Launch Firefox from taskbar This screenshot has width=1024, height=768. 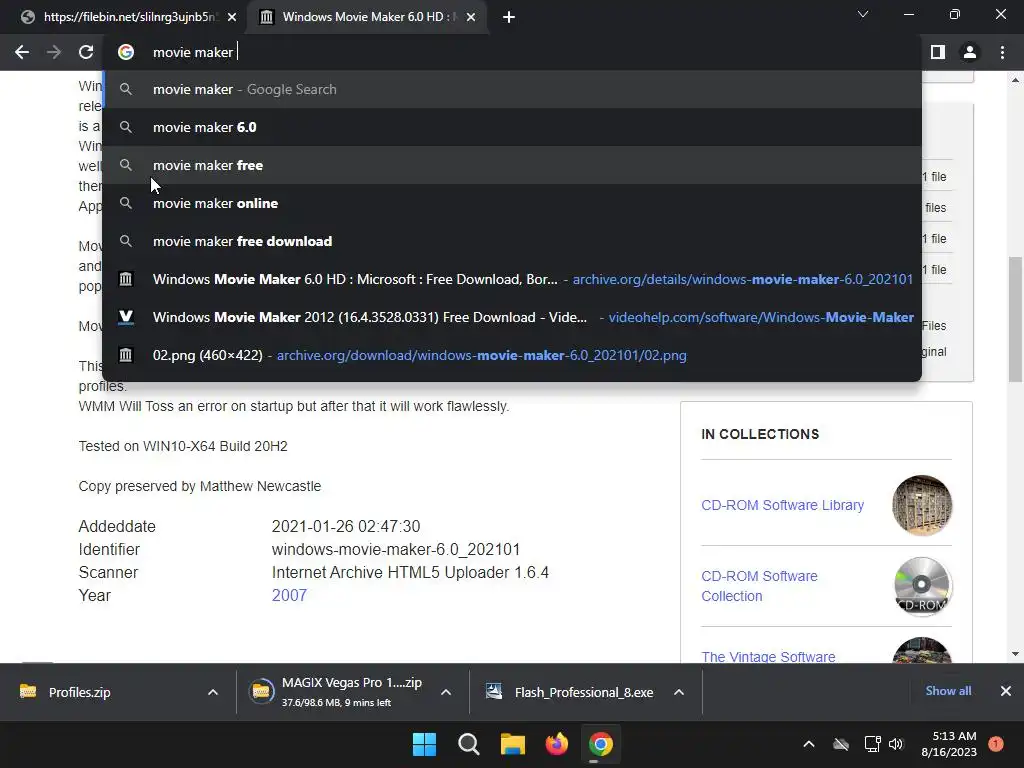556,744
